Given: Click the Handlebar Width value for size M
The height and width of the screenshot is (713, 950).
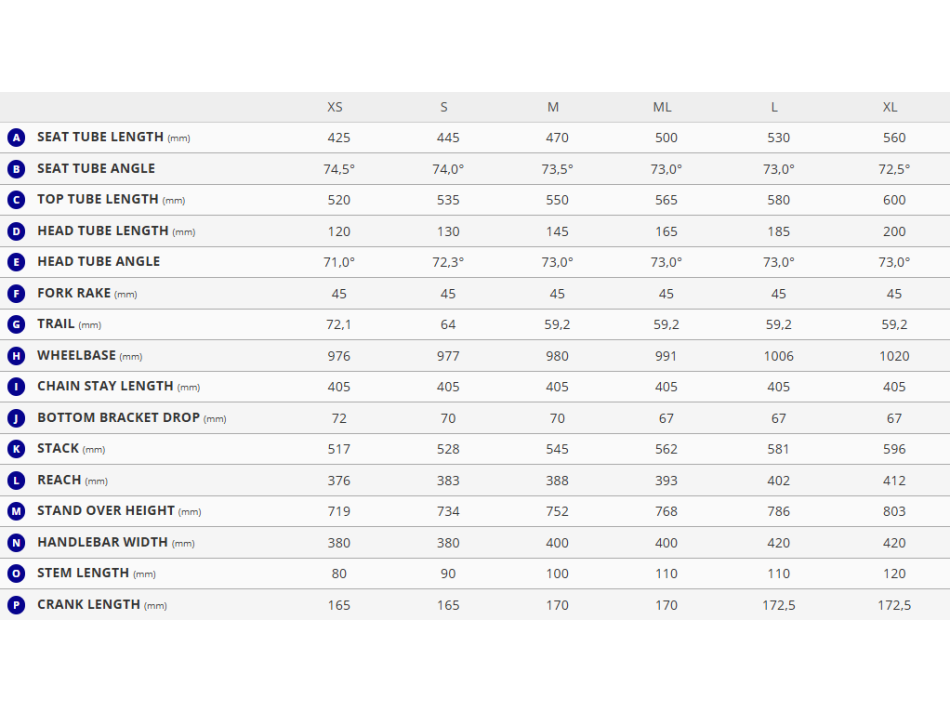Looking at the screenshot, I should pyautogui.click(x=557, y=543).
